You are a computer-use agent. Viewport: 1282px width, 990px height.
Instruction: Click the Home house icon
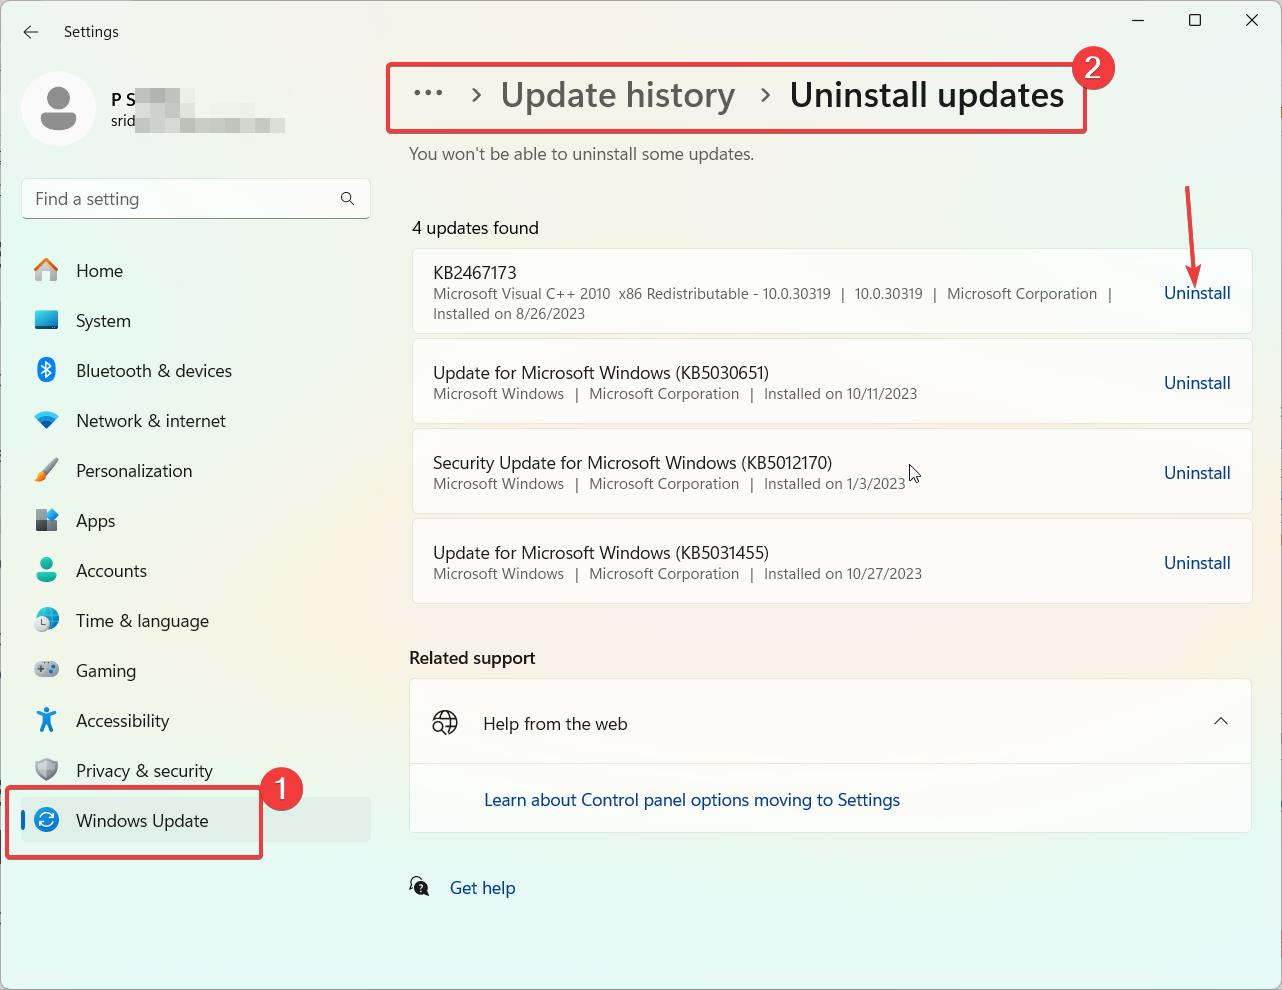point(46,270)
